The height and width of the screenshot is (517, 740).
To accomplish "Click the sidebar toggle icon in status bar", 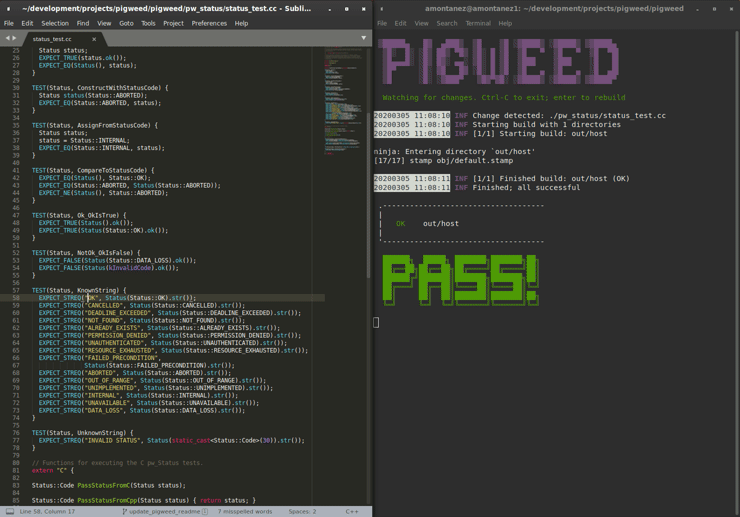I will 9,511.
